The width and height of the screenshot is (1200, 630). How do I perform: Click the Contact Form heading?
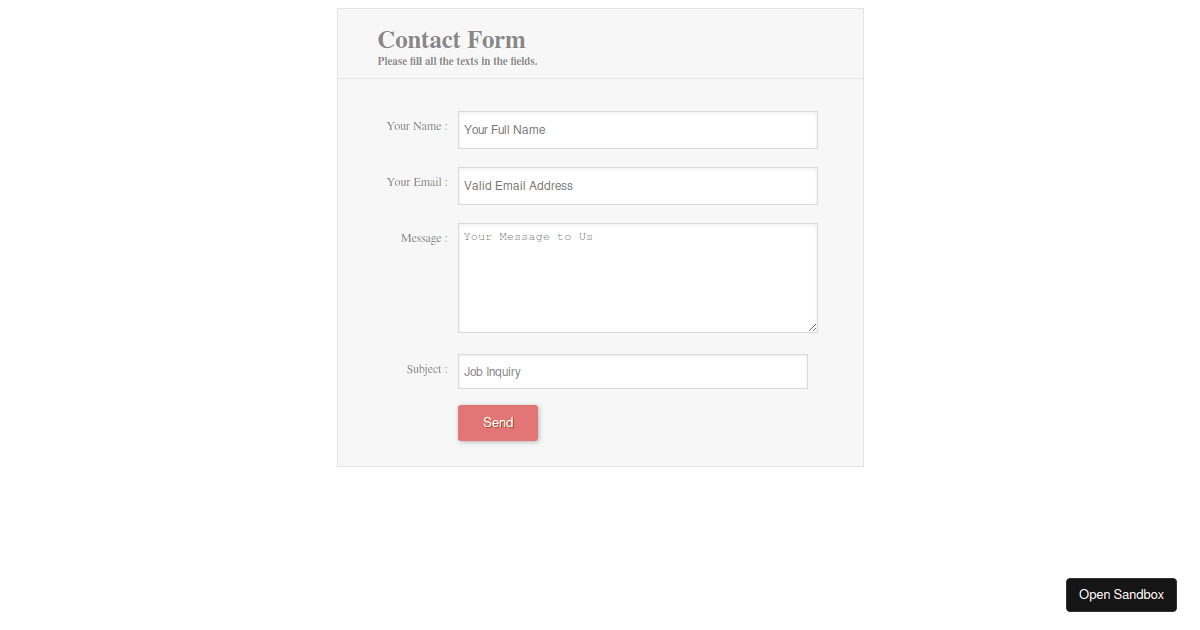451,40
